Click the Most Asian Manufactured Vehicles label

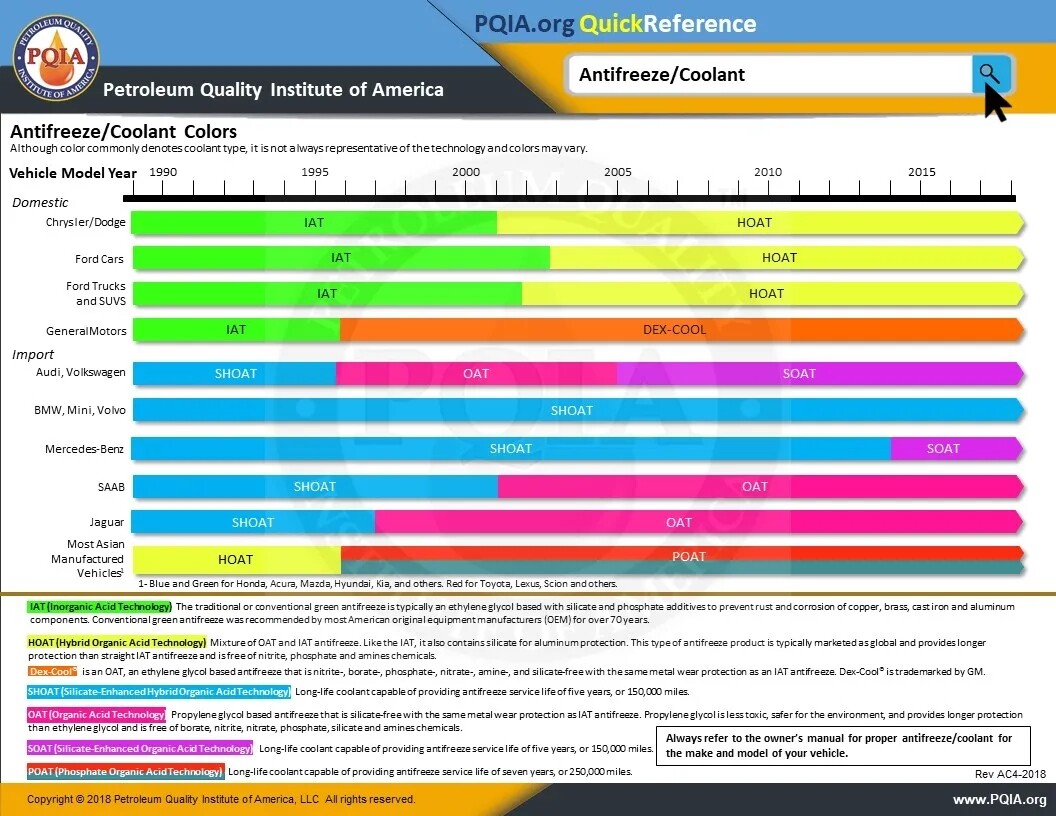click(88, 559)
